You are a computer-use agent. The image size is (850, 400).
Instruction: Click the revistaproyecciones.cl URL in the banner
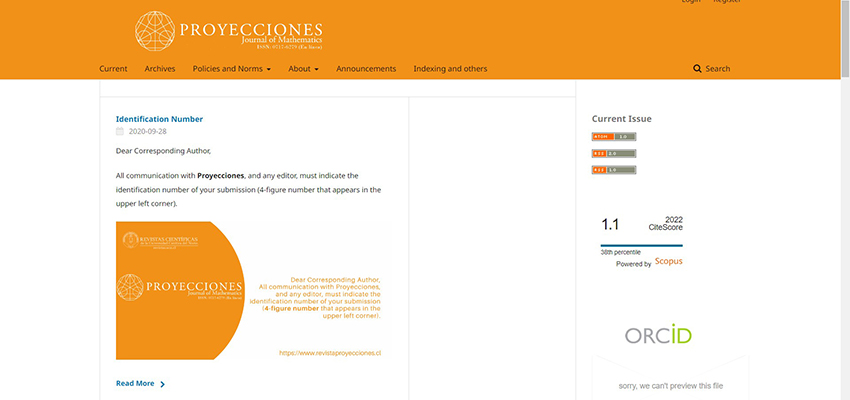click(x=330, y=352)
